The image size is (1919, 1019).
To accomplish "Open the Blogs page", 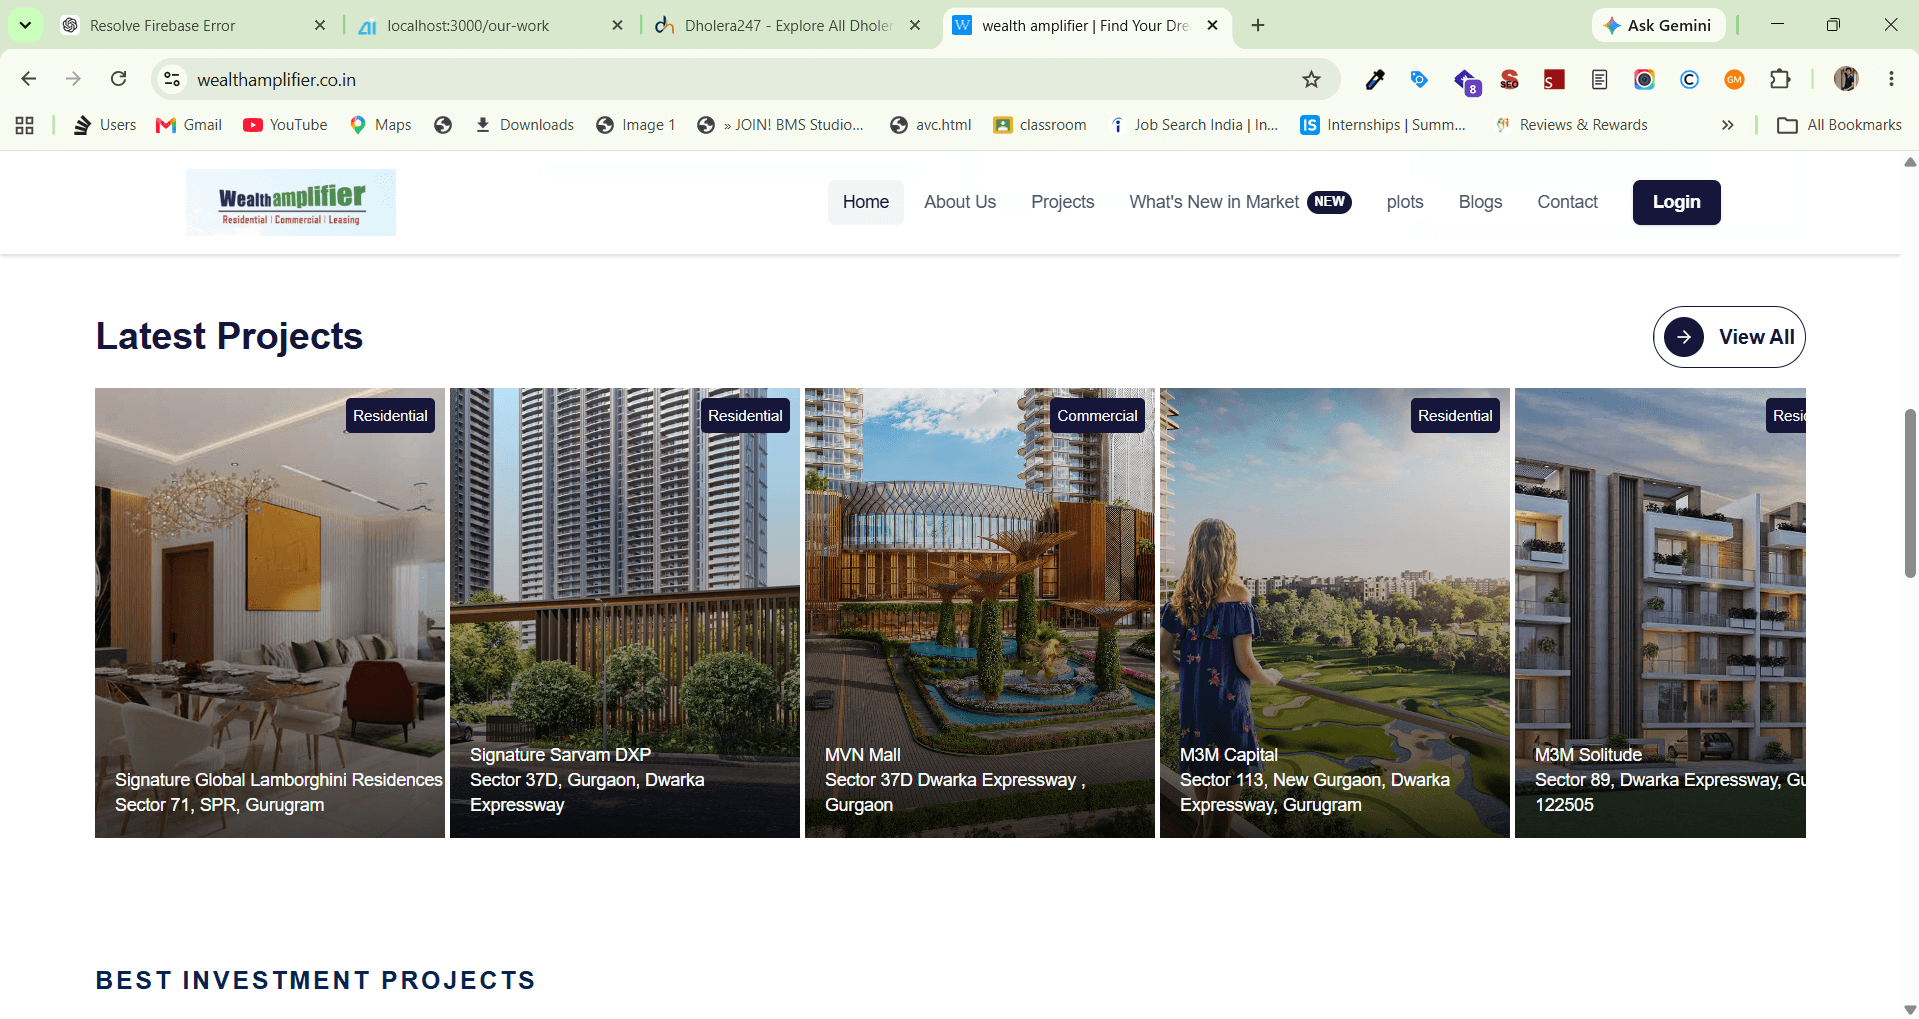I will point(1480,202).
